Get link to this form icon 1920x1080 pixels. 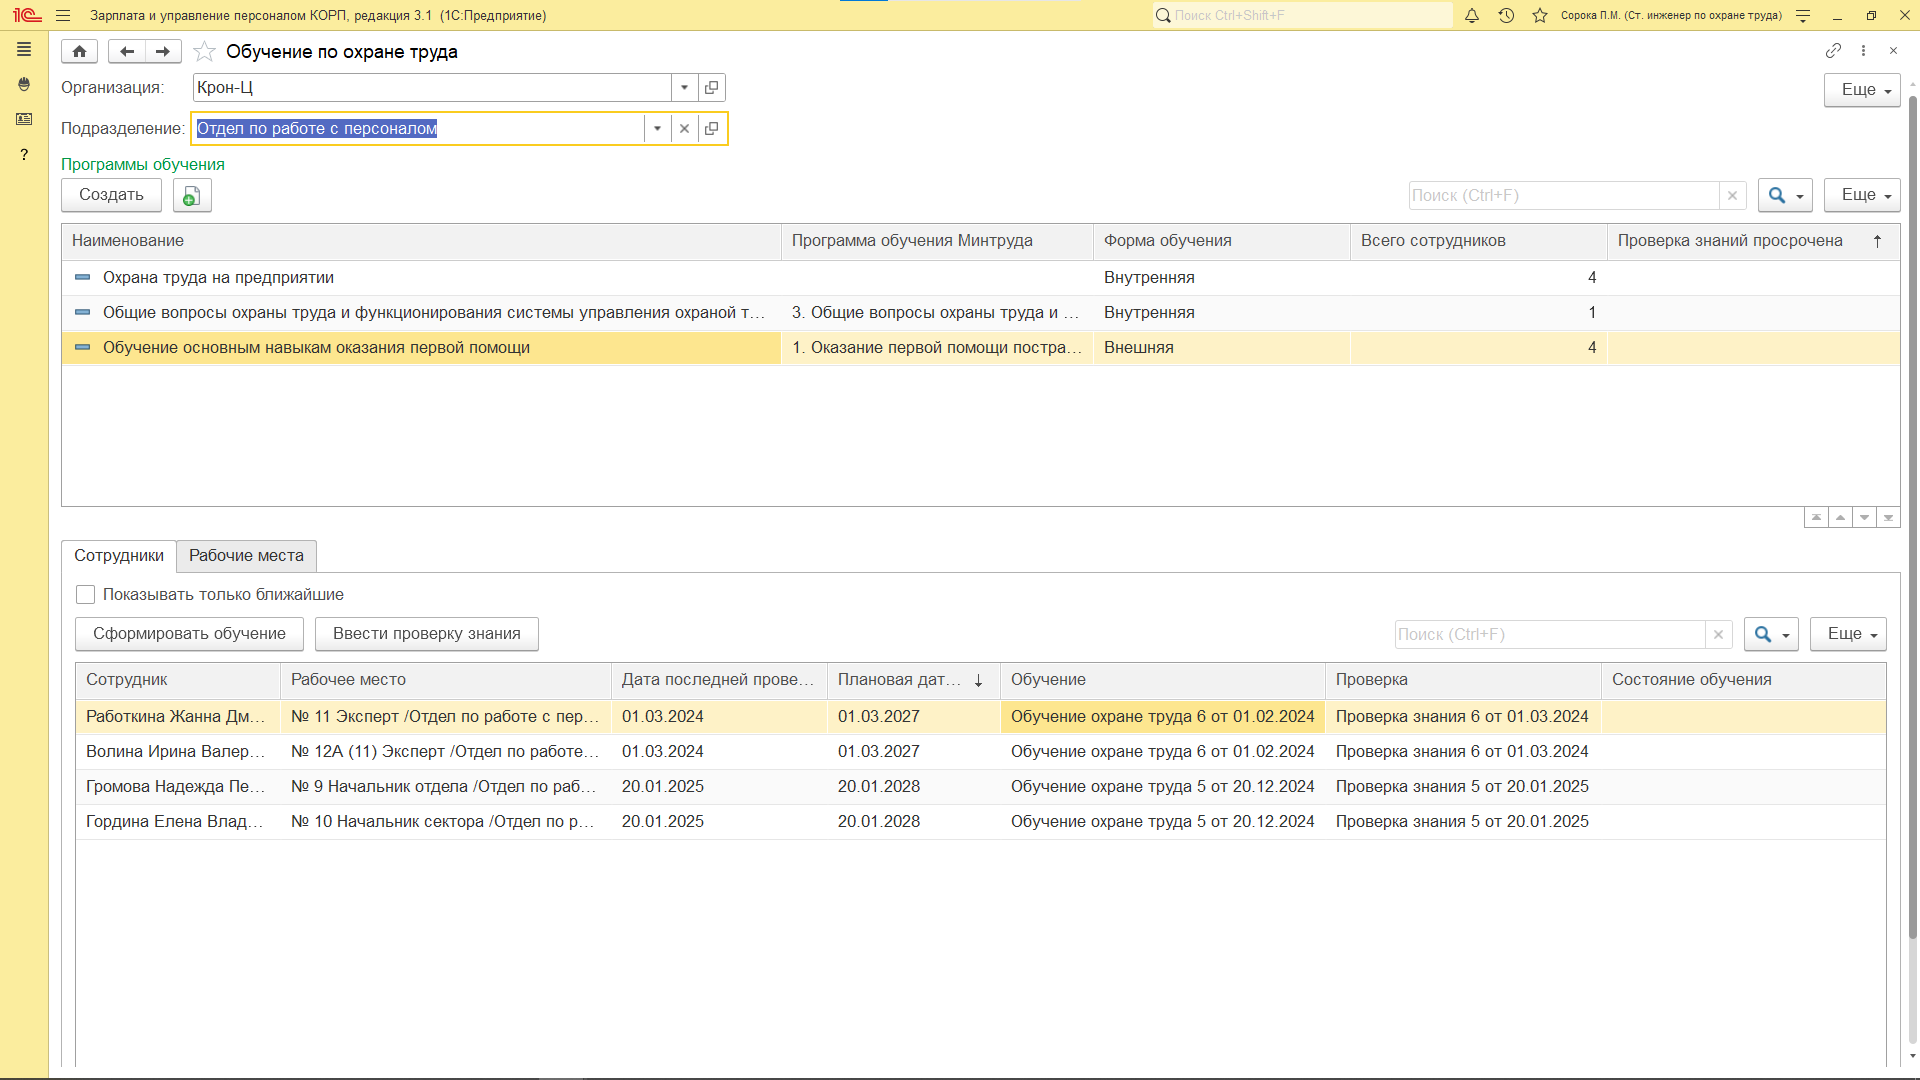(1833, 51)
